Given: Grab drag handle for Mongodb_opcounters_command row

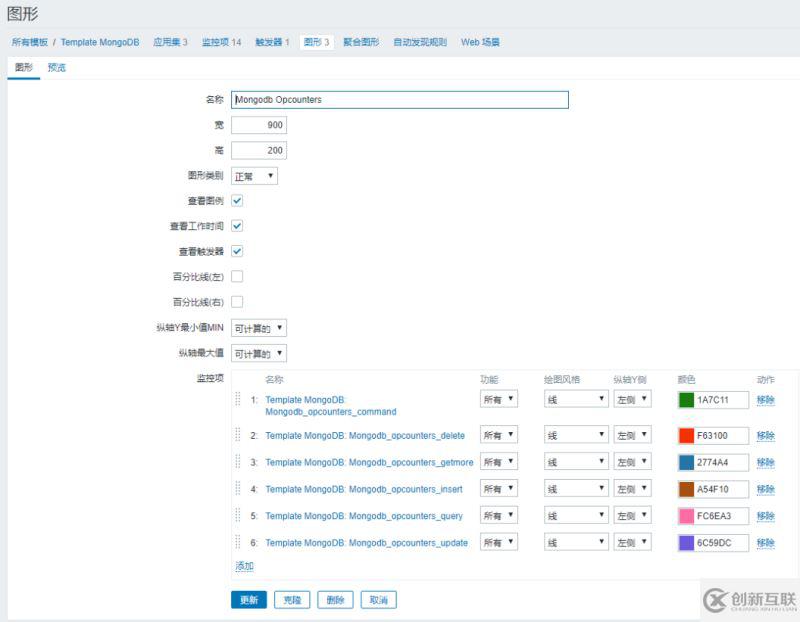Looking at the screenshot, I should [x=238, y=399].
